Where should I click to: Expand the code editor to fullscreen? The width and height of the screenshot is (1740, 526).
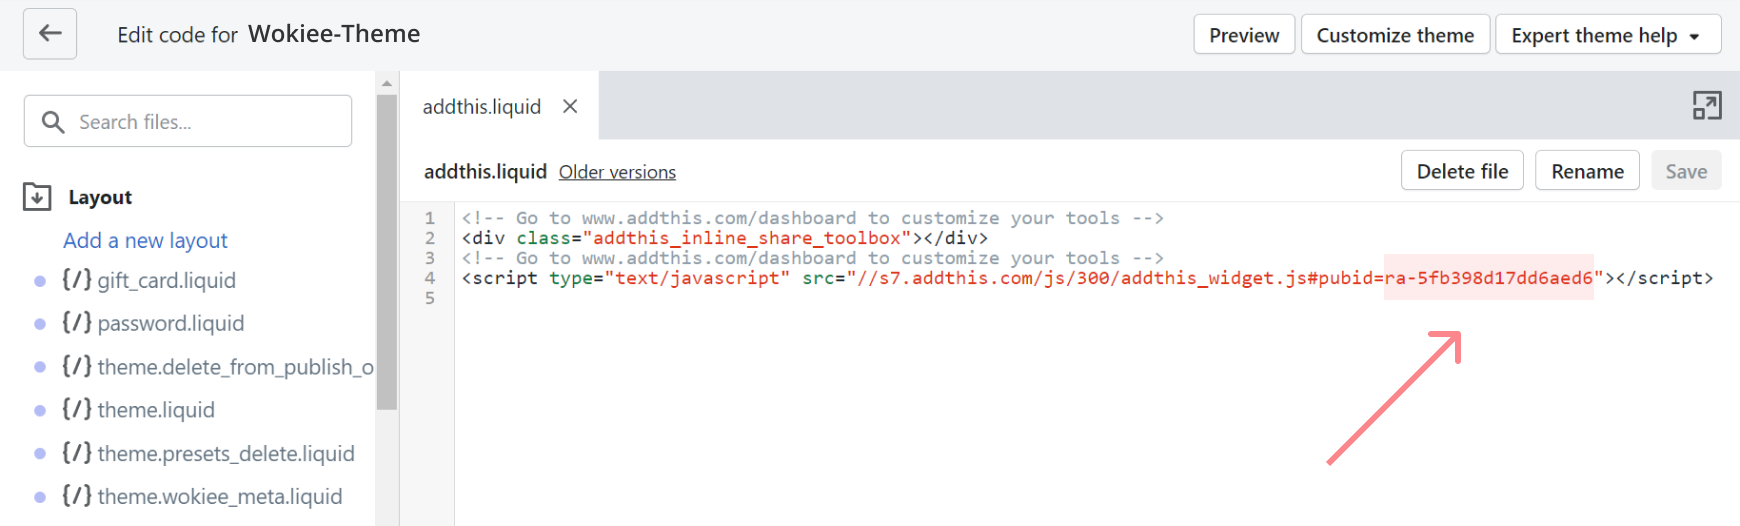[1706, 105]
